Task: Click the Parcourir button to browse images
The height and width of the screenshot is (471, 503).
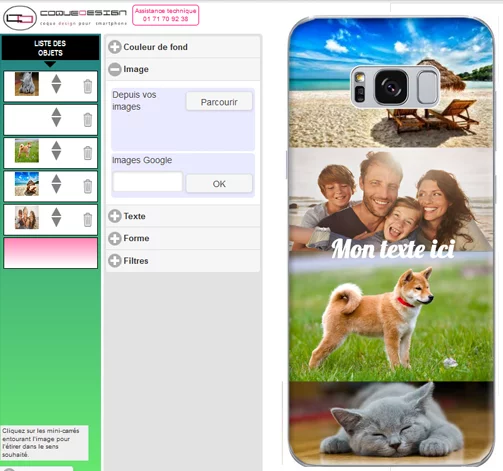Action: point(219,102)
